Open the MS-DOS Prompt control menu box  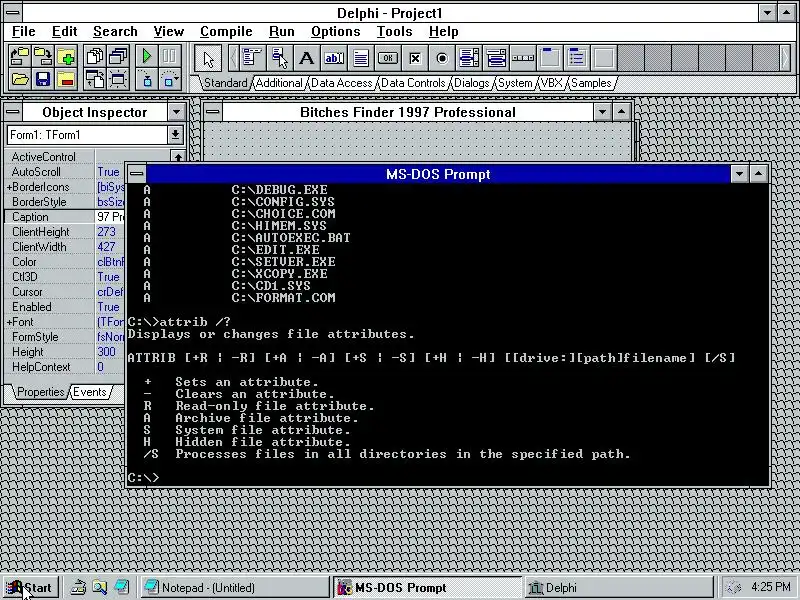coord(136,174)
